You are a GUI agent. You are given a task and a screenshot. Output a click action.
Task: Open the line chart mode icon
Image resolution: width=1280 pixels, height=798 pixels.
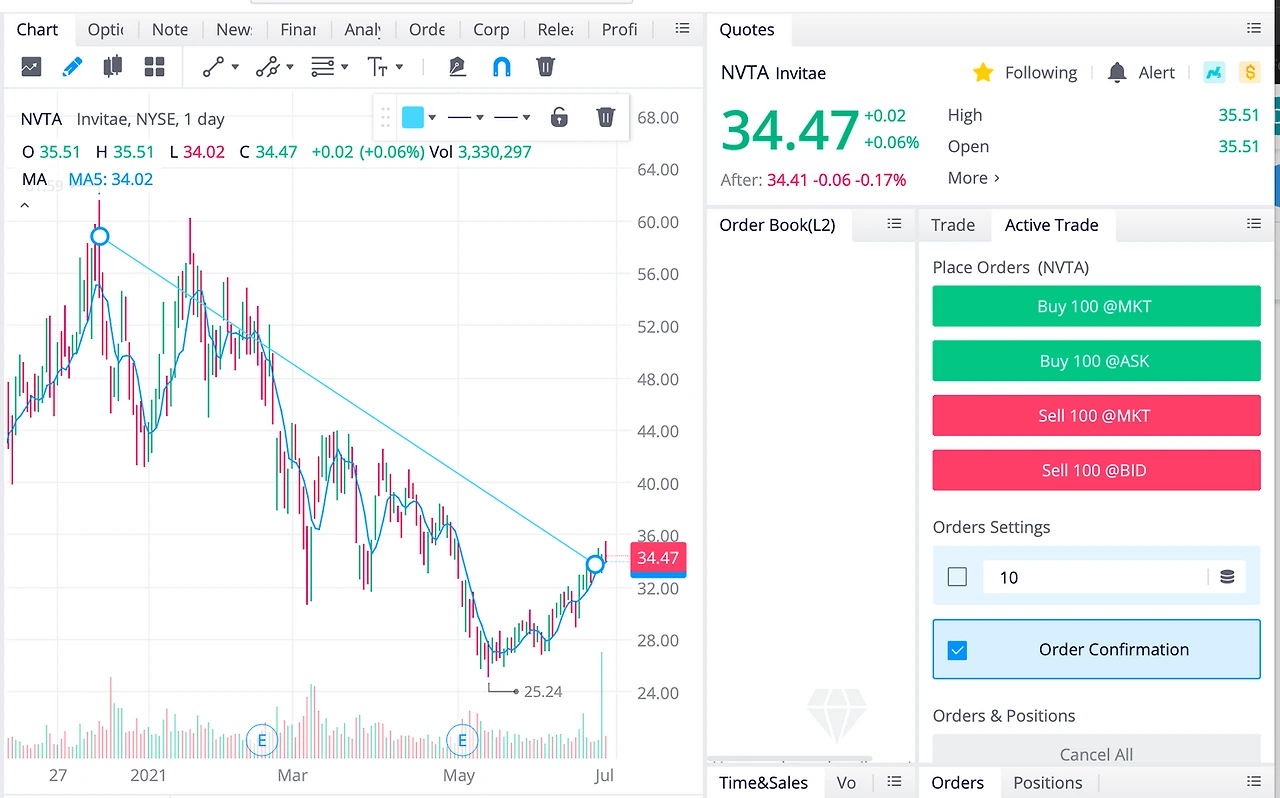pyautogui.click(x=31, y=67)
